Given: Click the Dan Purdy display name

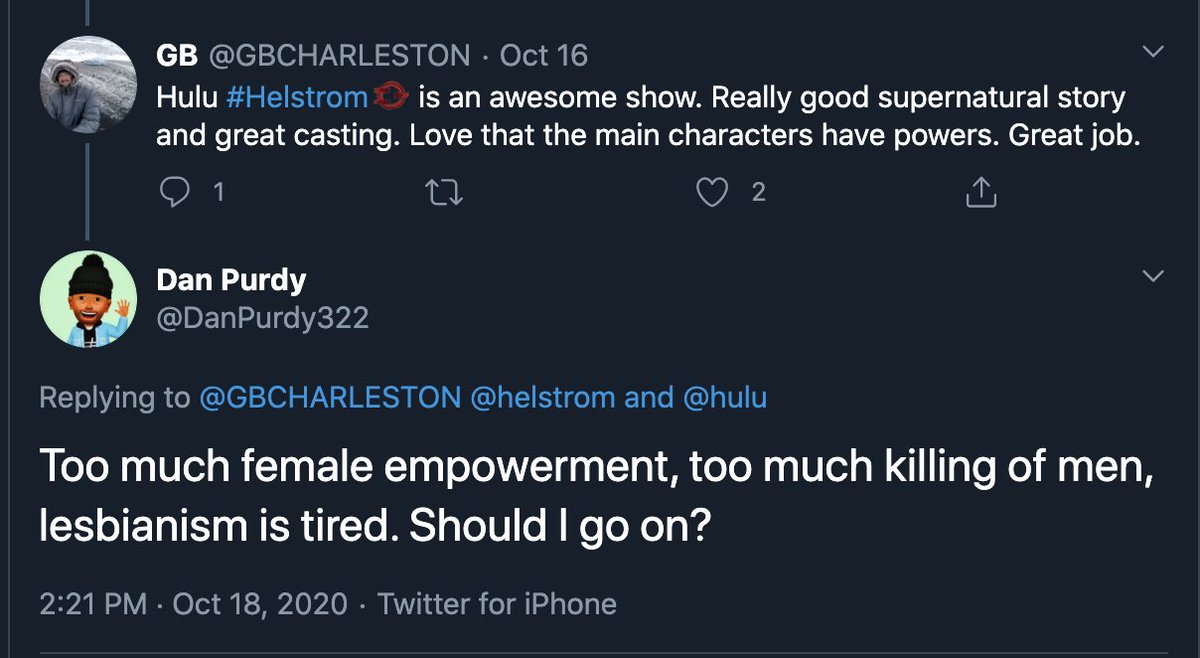Looking at the screenshot, I should [231, 281].
